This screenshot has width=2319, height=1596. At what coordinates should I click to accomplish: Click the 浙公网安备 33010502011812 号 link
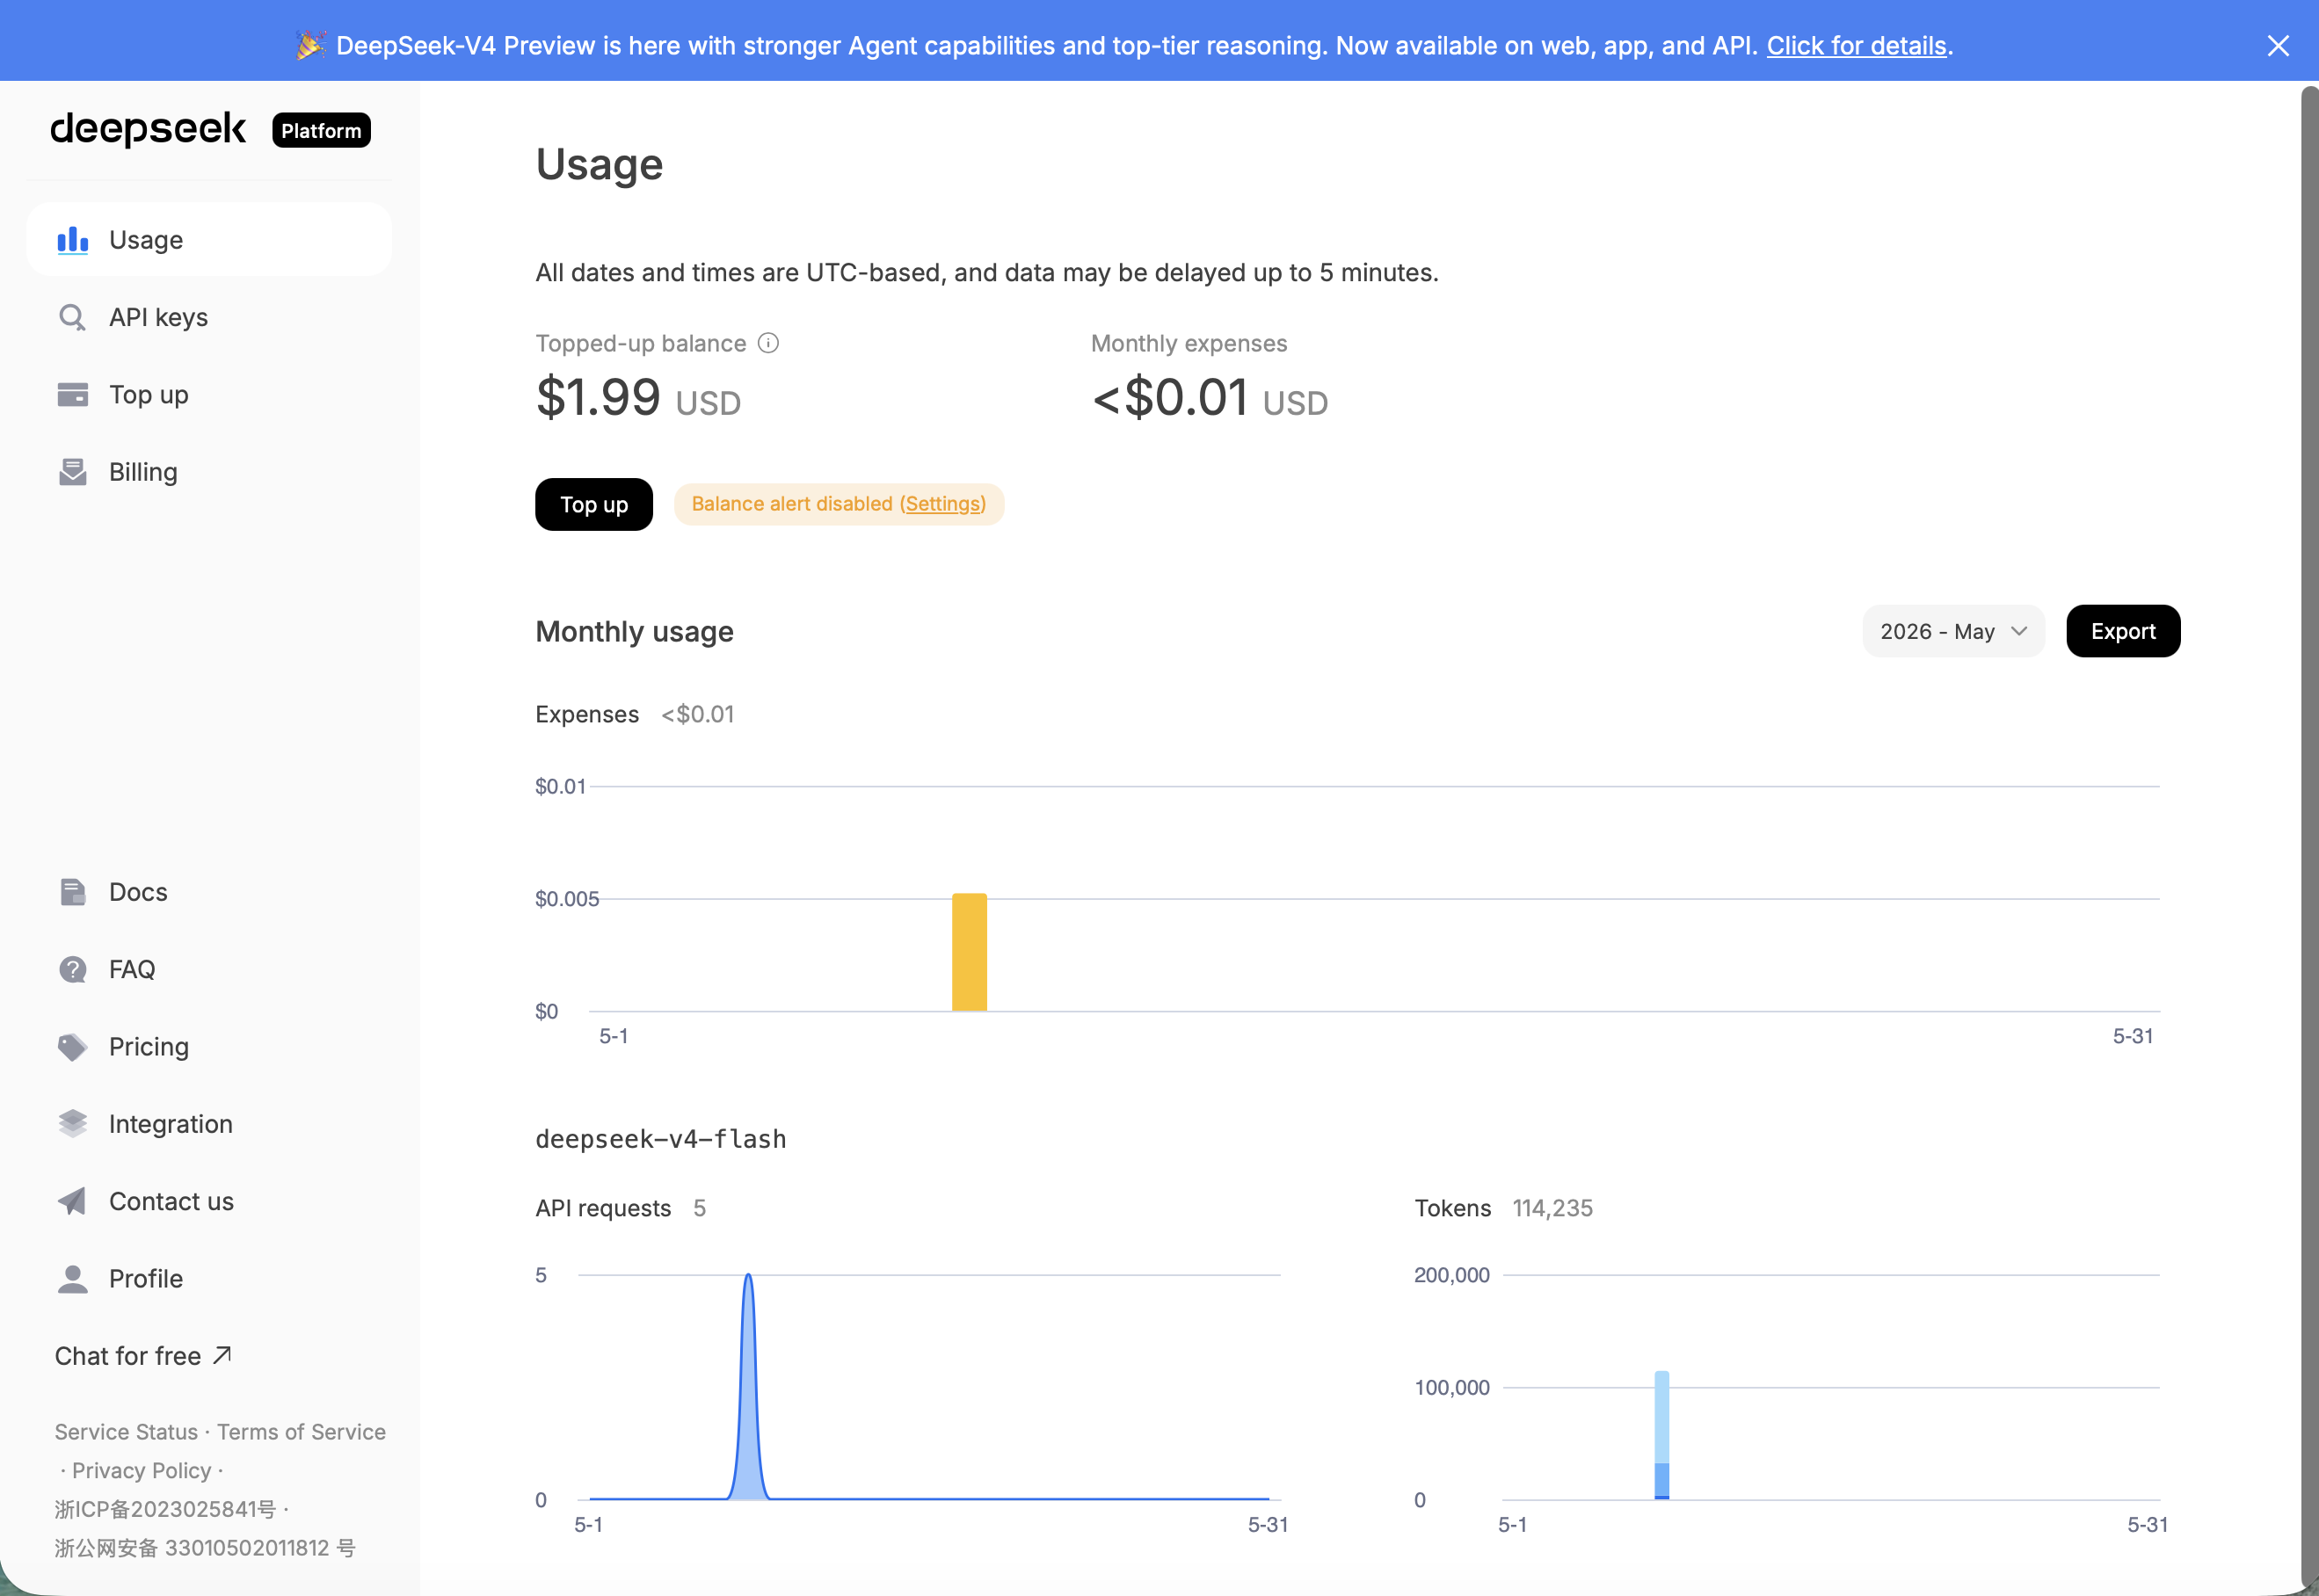coord(205,1548)
